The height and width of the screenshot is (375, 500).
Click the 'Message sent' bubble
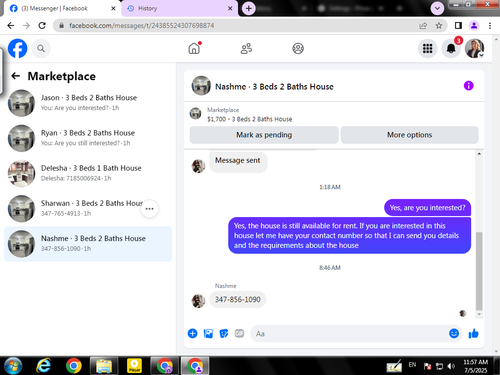click(238, 161)
